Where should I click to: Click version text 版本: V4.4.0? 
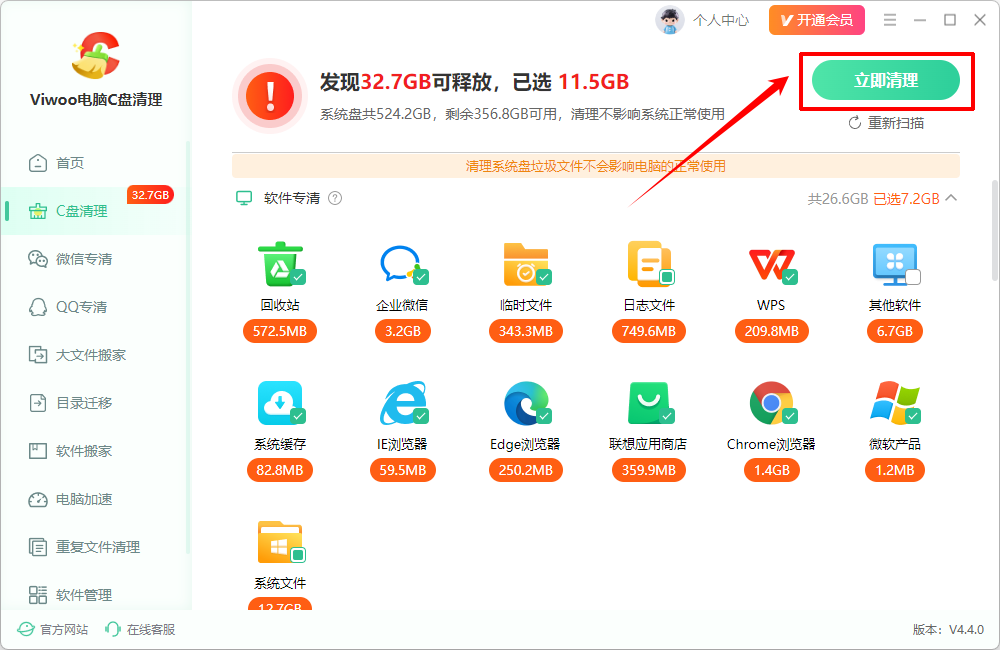(948, 630)
